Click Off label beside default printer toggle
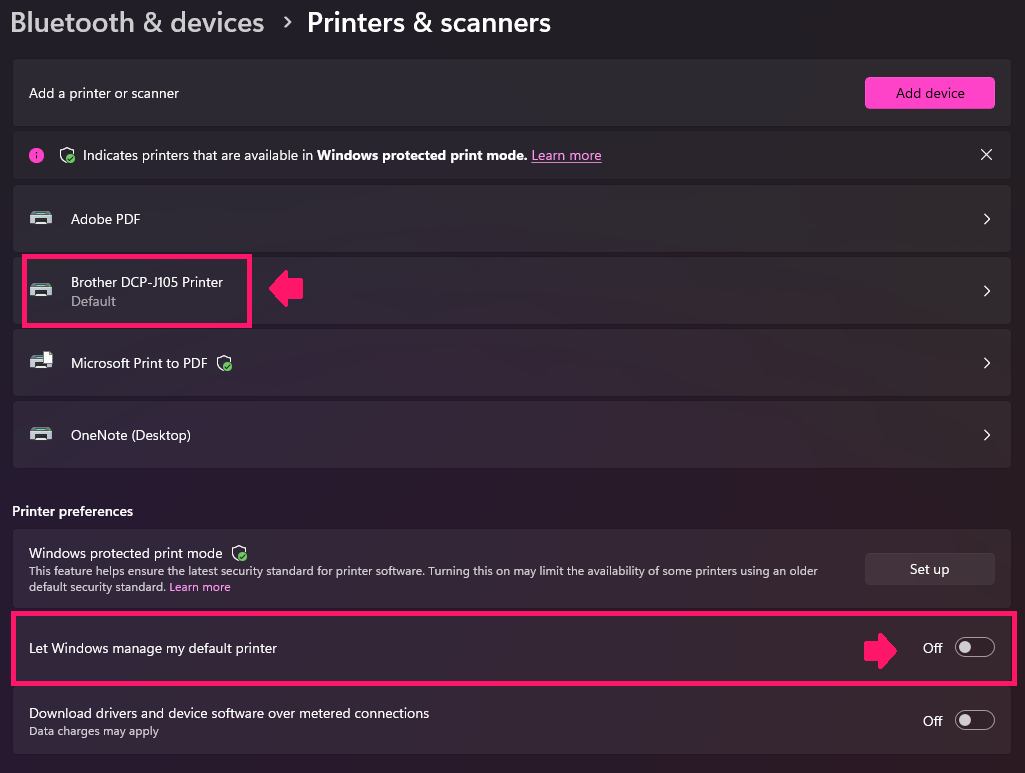1025x773 pixels. 933,648
